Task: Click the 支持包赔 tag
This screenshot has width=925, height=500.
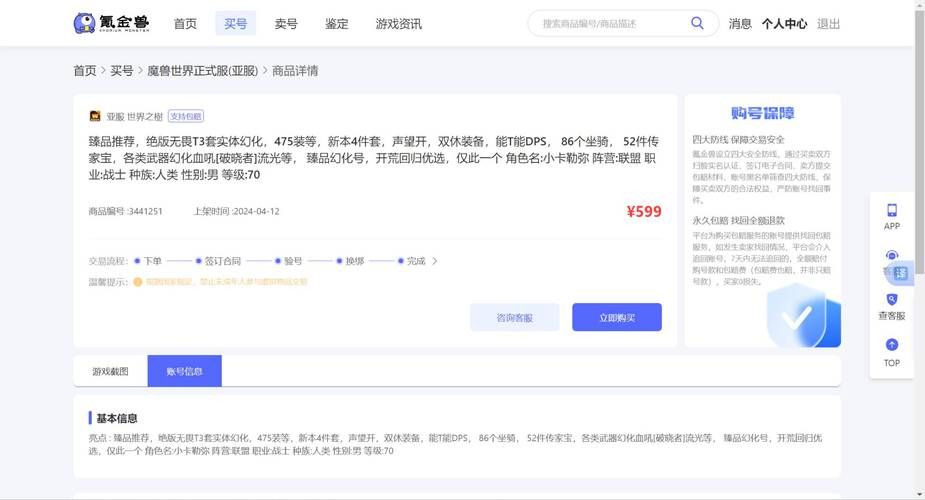Action: [186, 116]
